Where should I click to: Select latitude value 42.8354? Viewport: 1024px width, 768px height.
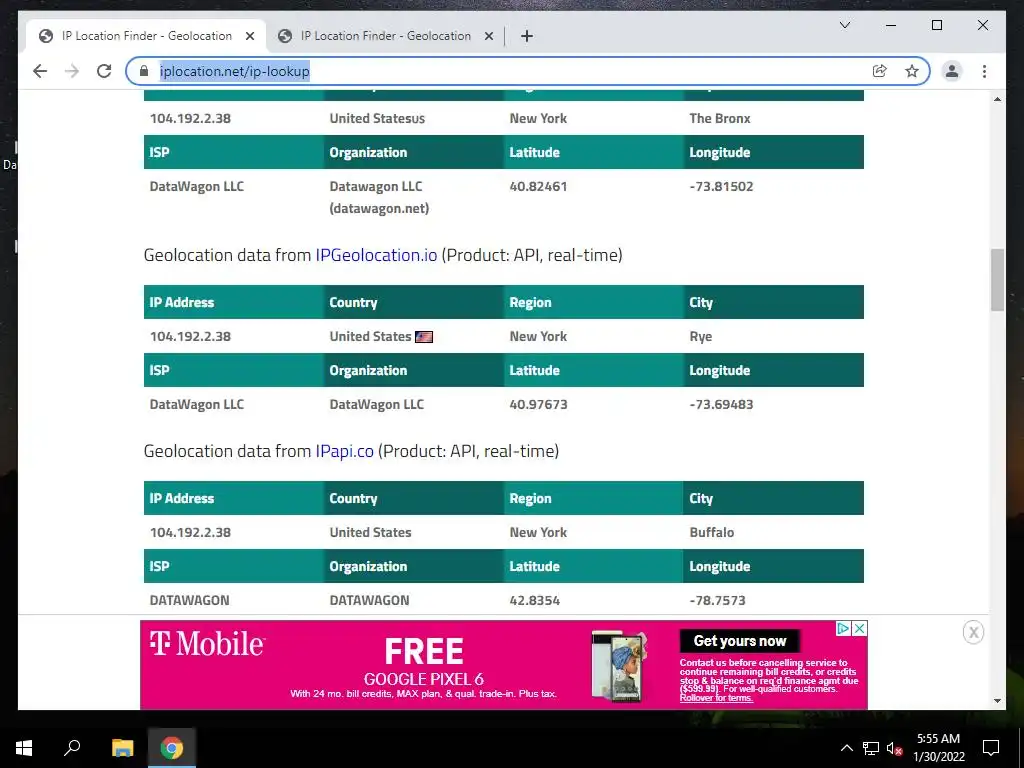tap(534, 600)
